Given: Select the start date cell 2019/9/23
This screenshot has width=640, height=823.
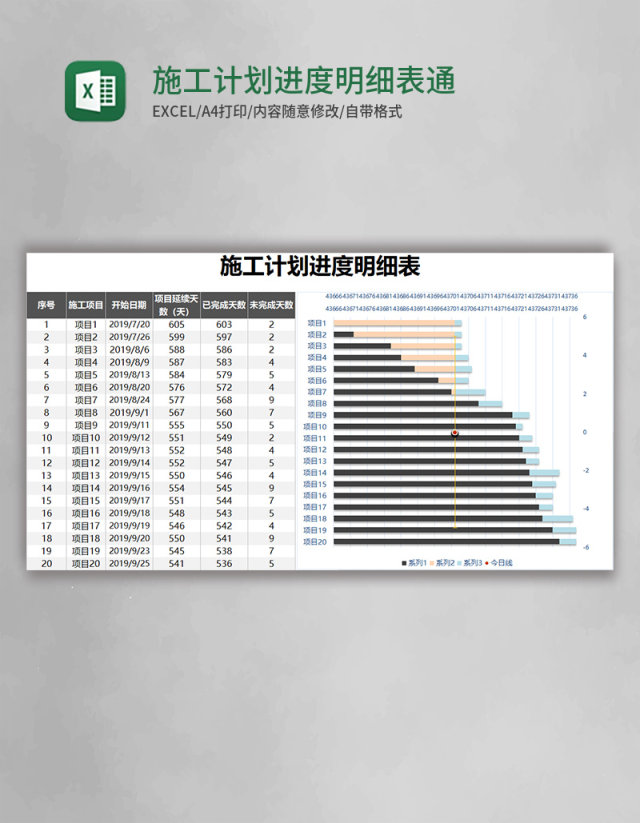Looking at the screenshot, I should coord(129,551).
